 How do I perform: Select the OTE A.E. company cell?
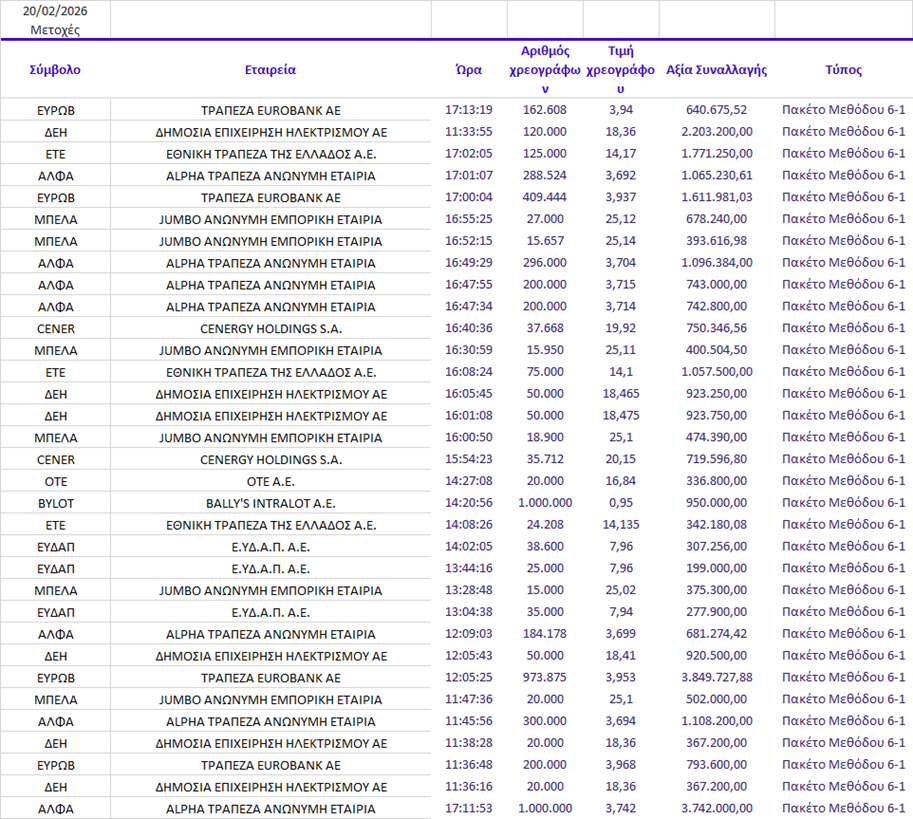270,481
